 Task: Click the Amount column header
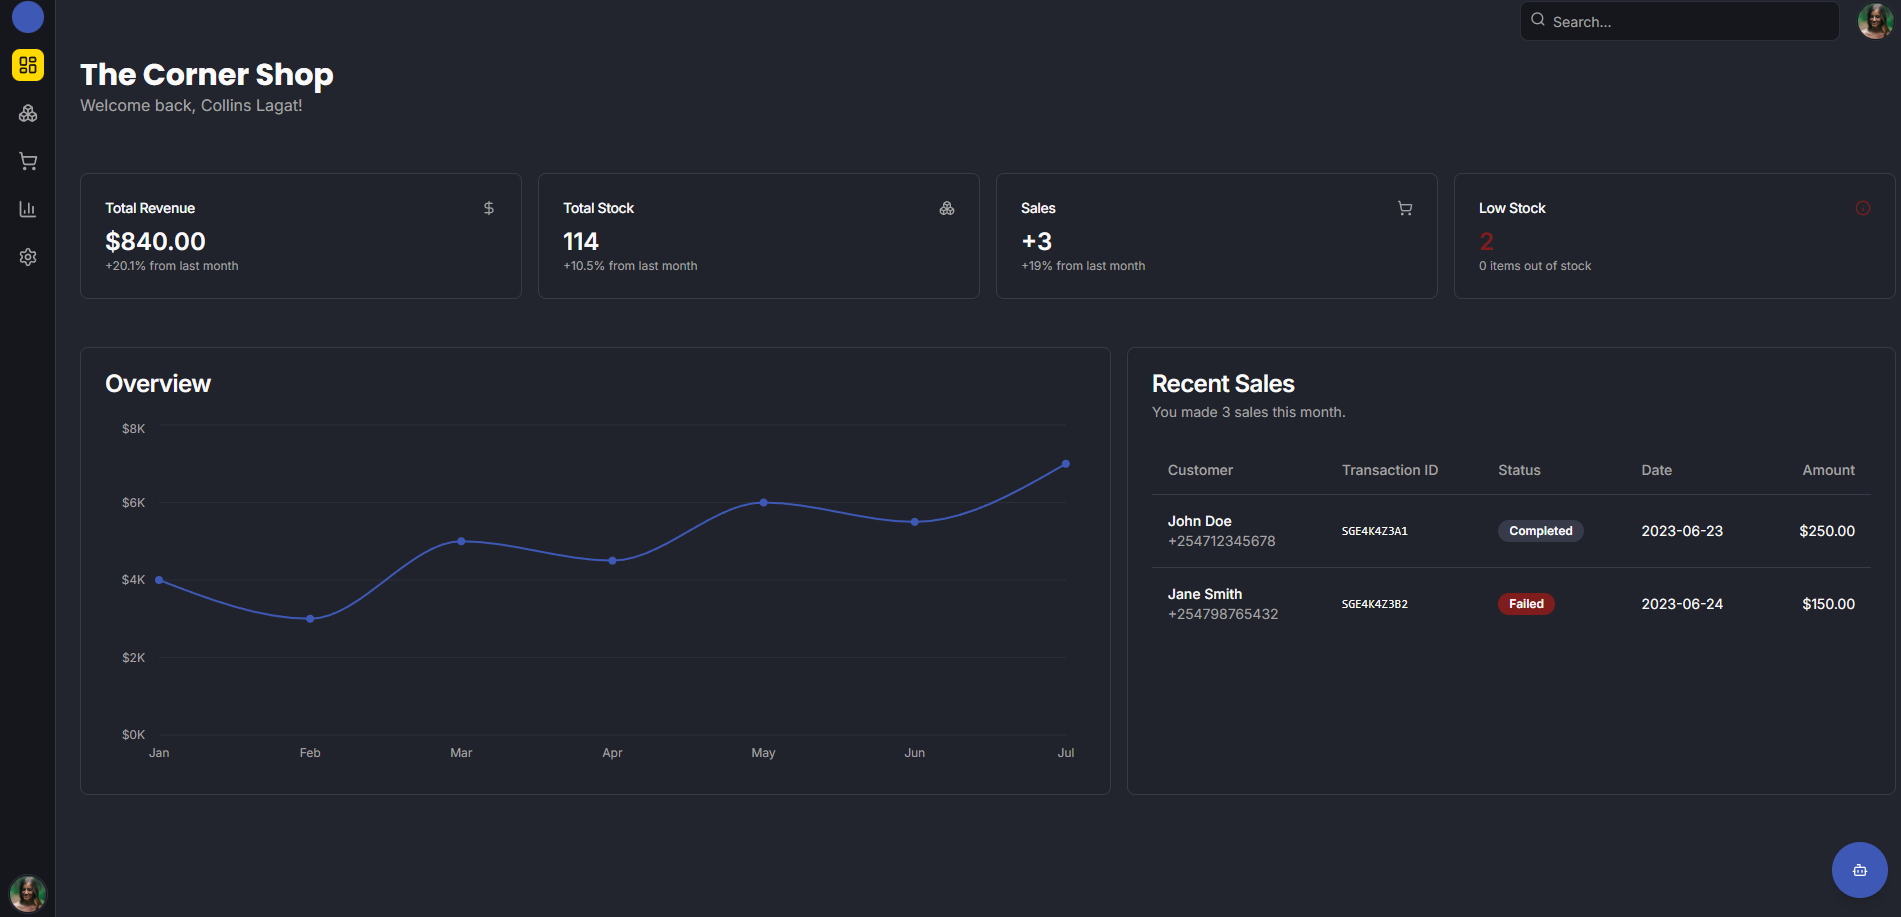(1828, 469)
